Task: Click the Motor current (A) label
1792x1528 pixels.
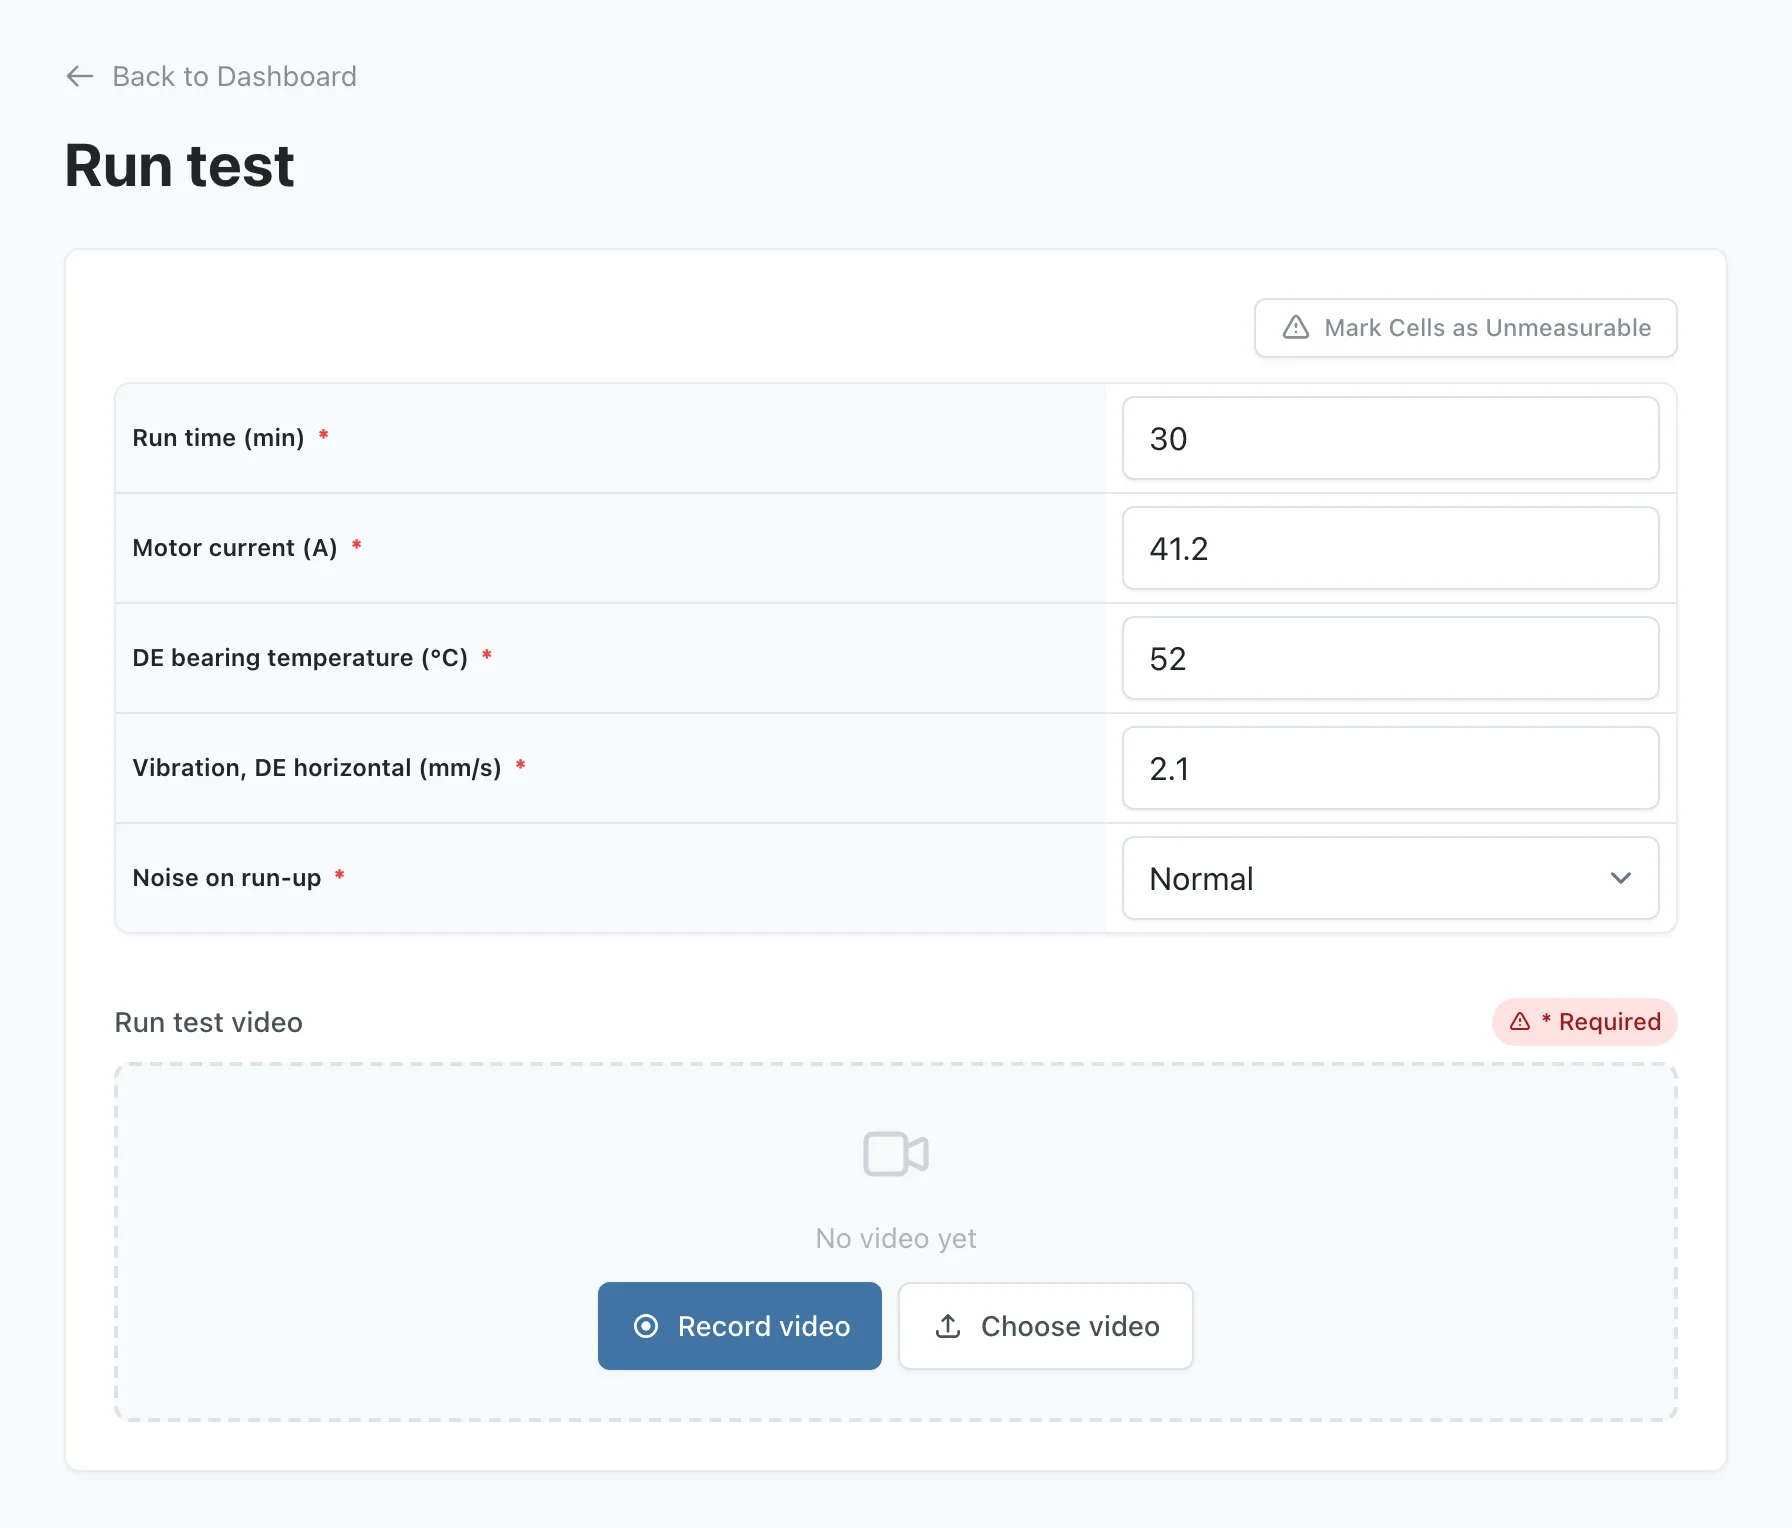Action: [x=235, y=548]
